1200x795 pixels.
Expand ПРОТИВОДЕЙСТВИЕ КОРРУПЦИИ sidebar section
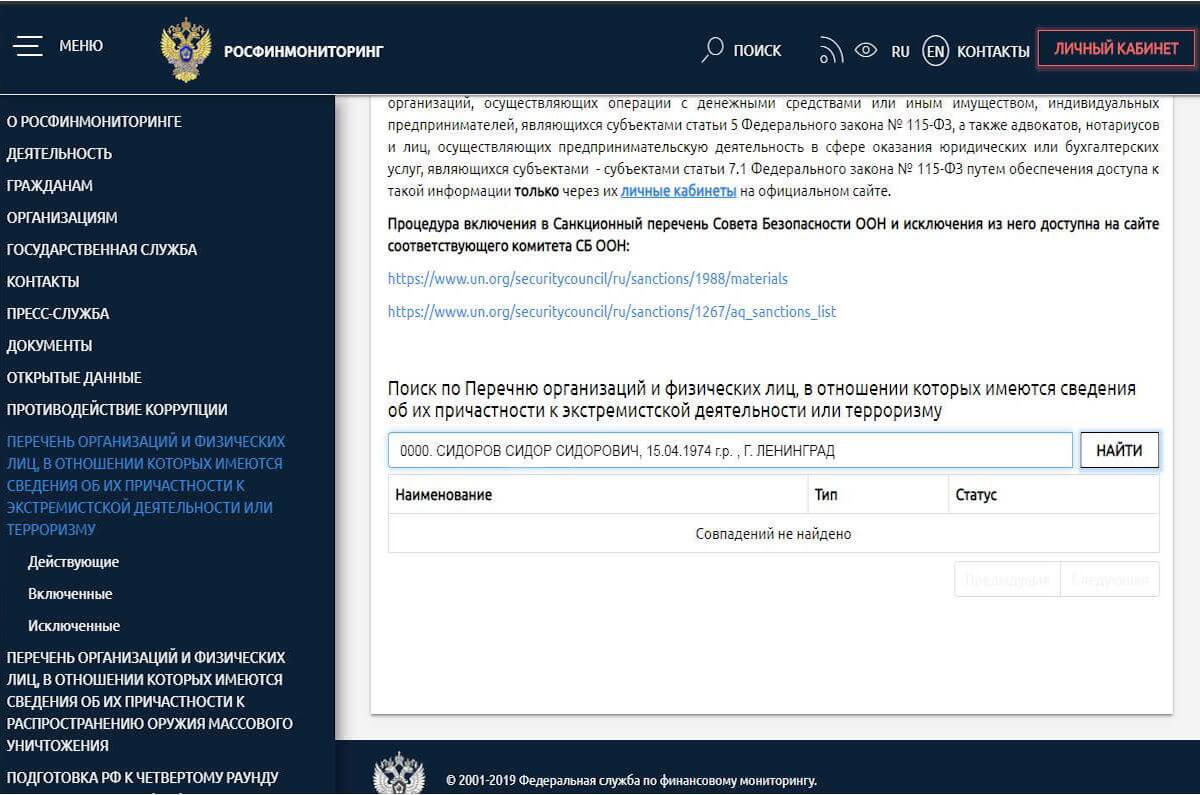coord(117,410)
